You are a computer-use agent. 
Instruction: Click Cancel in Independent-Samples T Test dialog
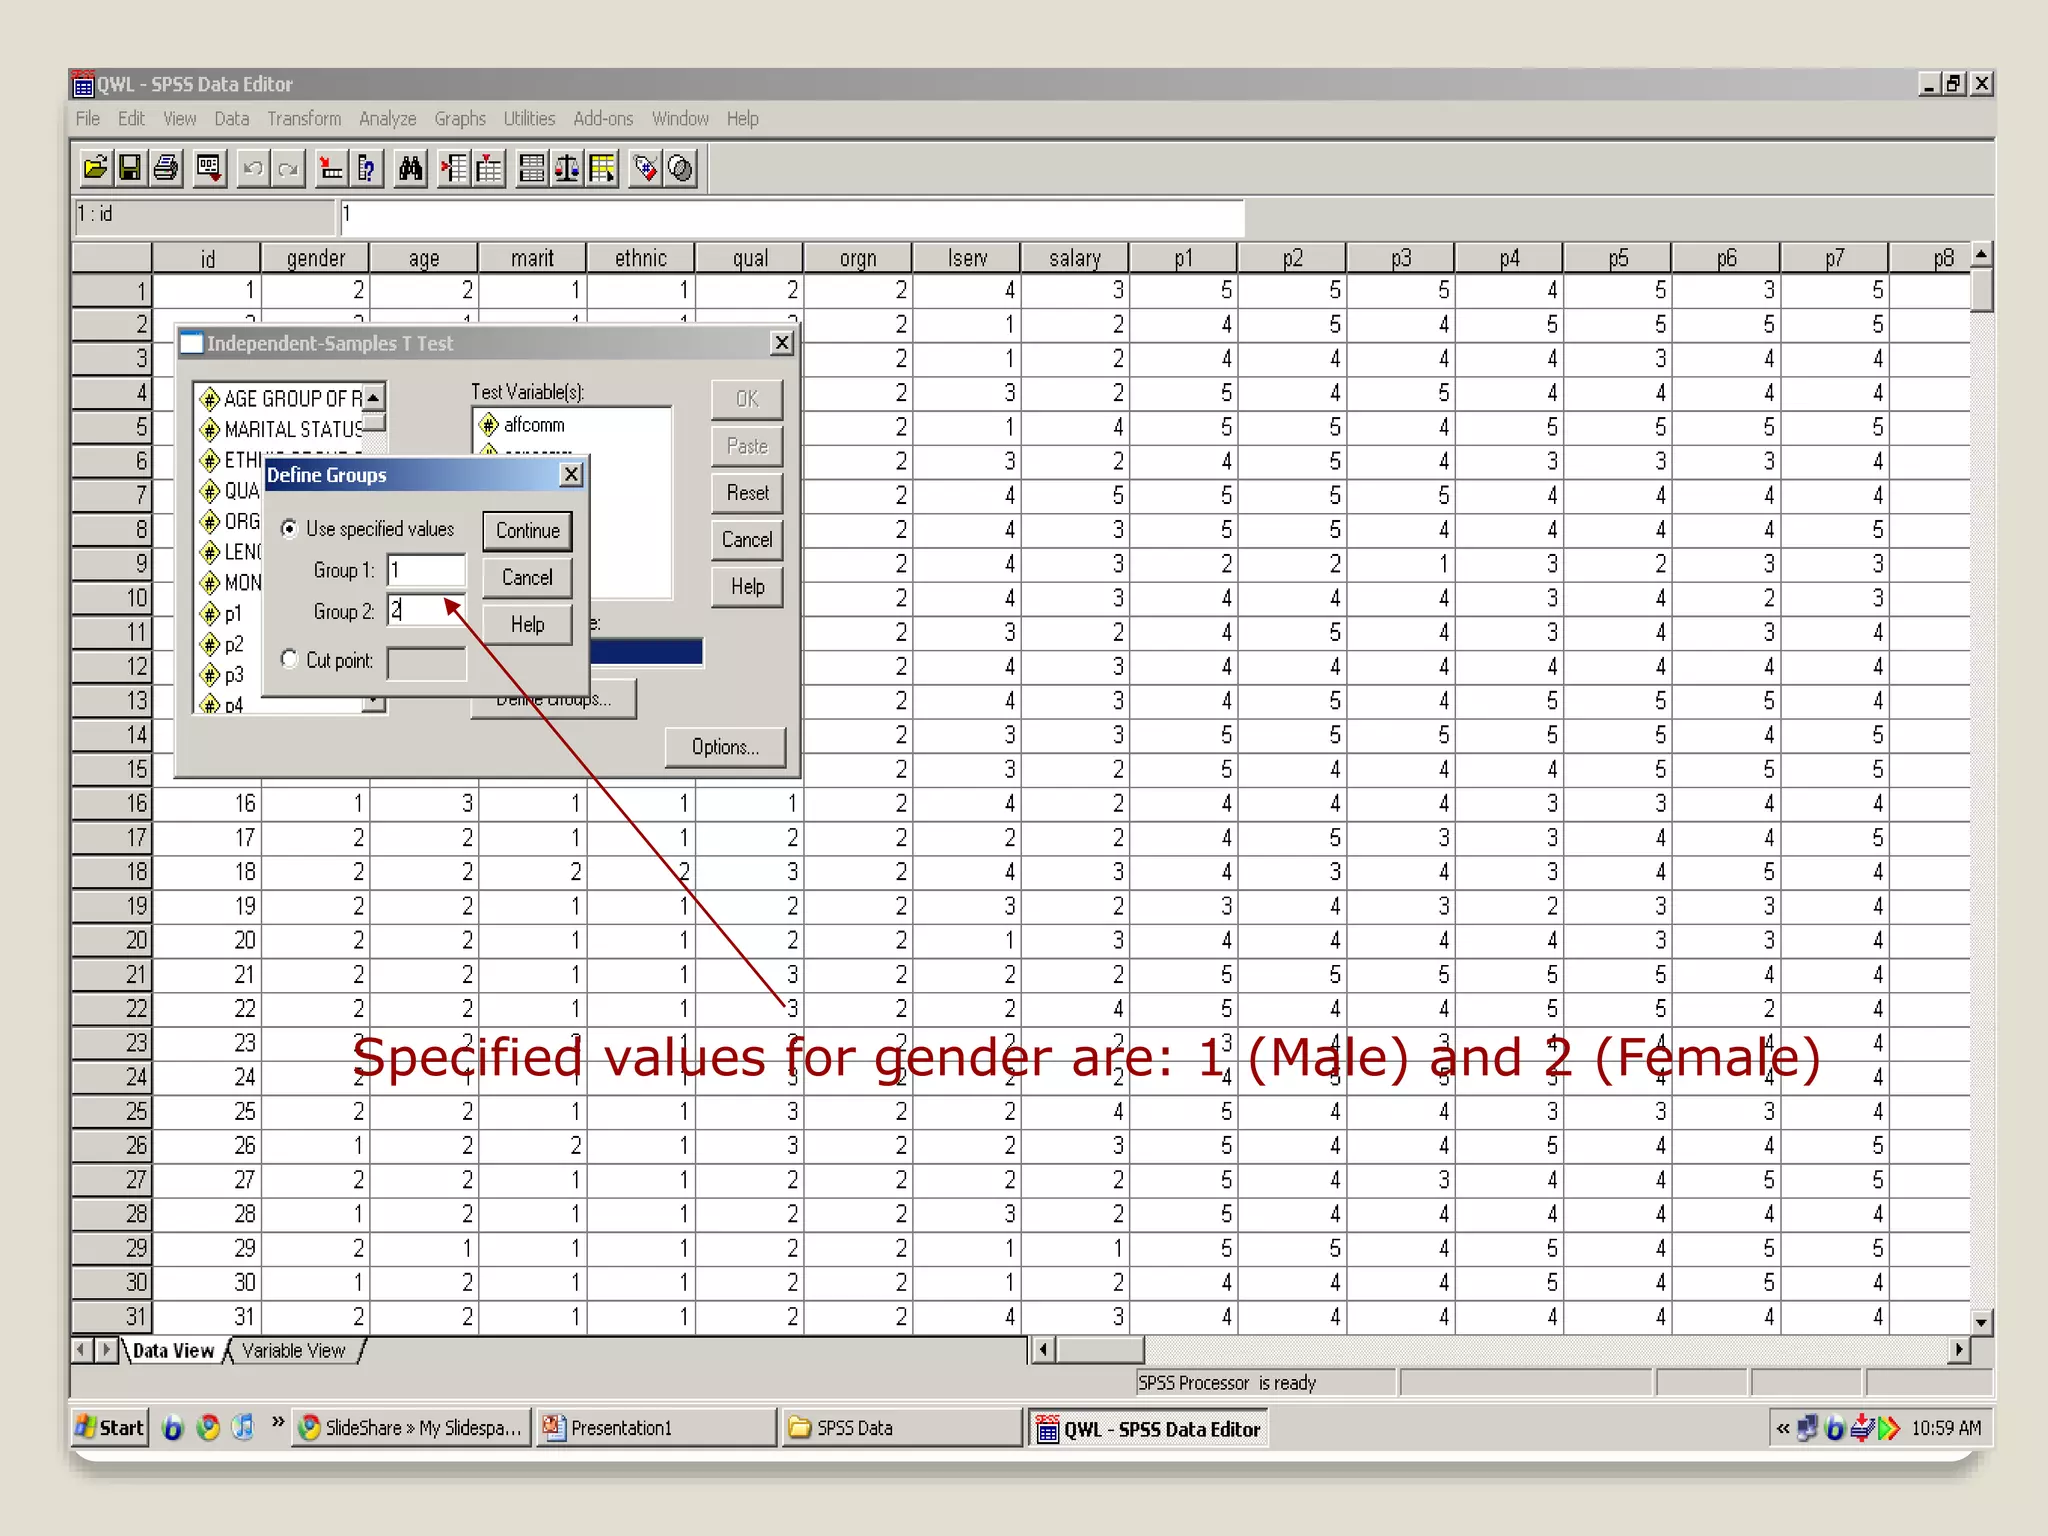point(748,540)
